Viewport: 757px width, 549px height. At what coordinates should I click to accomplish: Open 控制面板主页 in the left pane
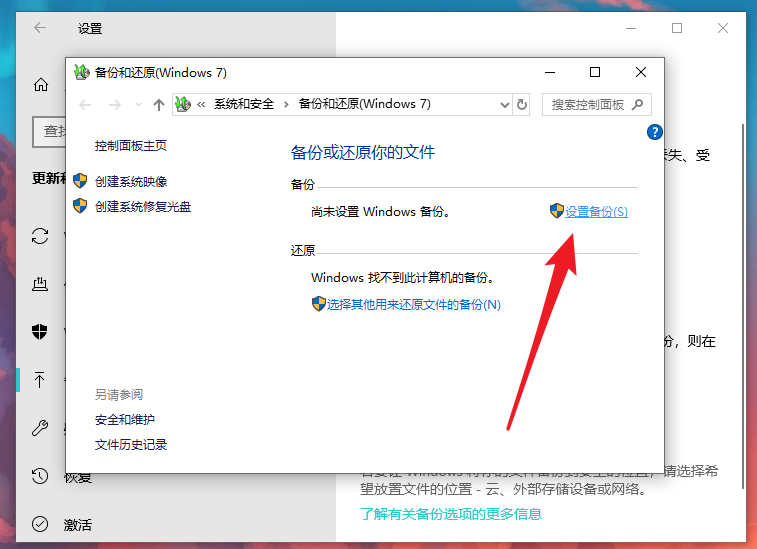pyautogui.click(x=131, y=146)
